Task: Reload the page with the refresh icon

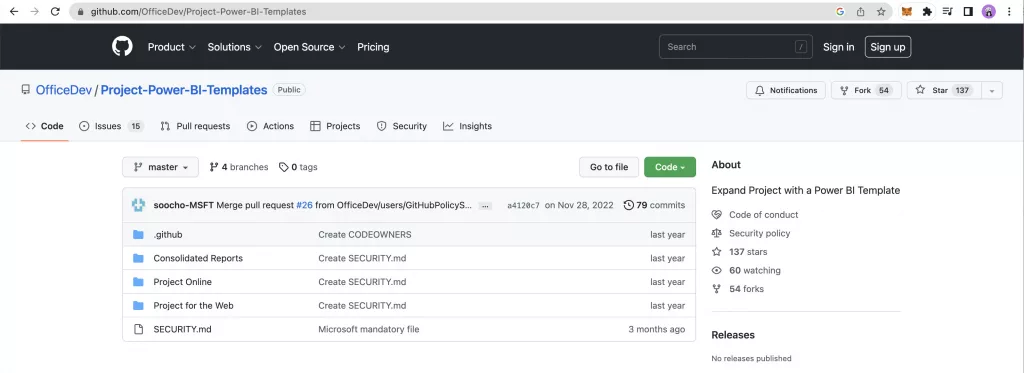Action: [x=56, y=12]
